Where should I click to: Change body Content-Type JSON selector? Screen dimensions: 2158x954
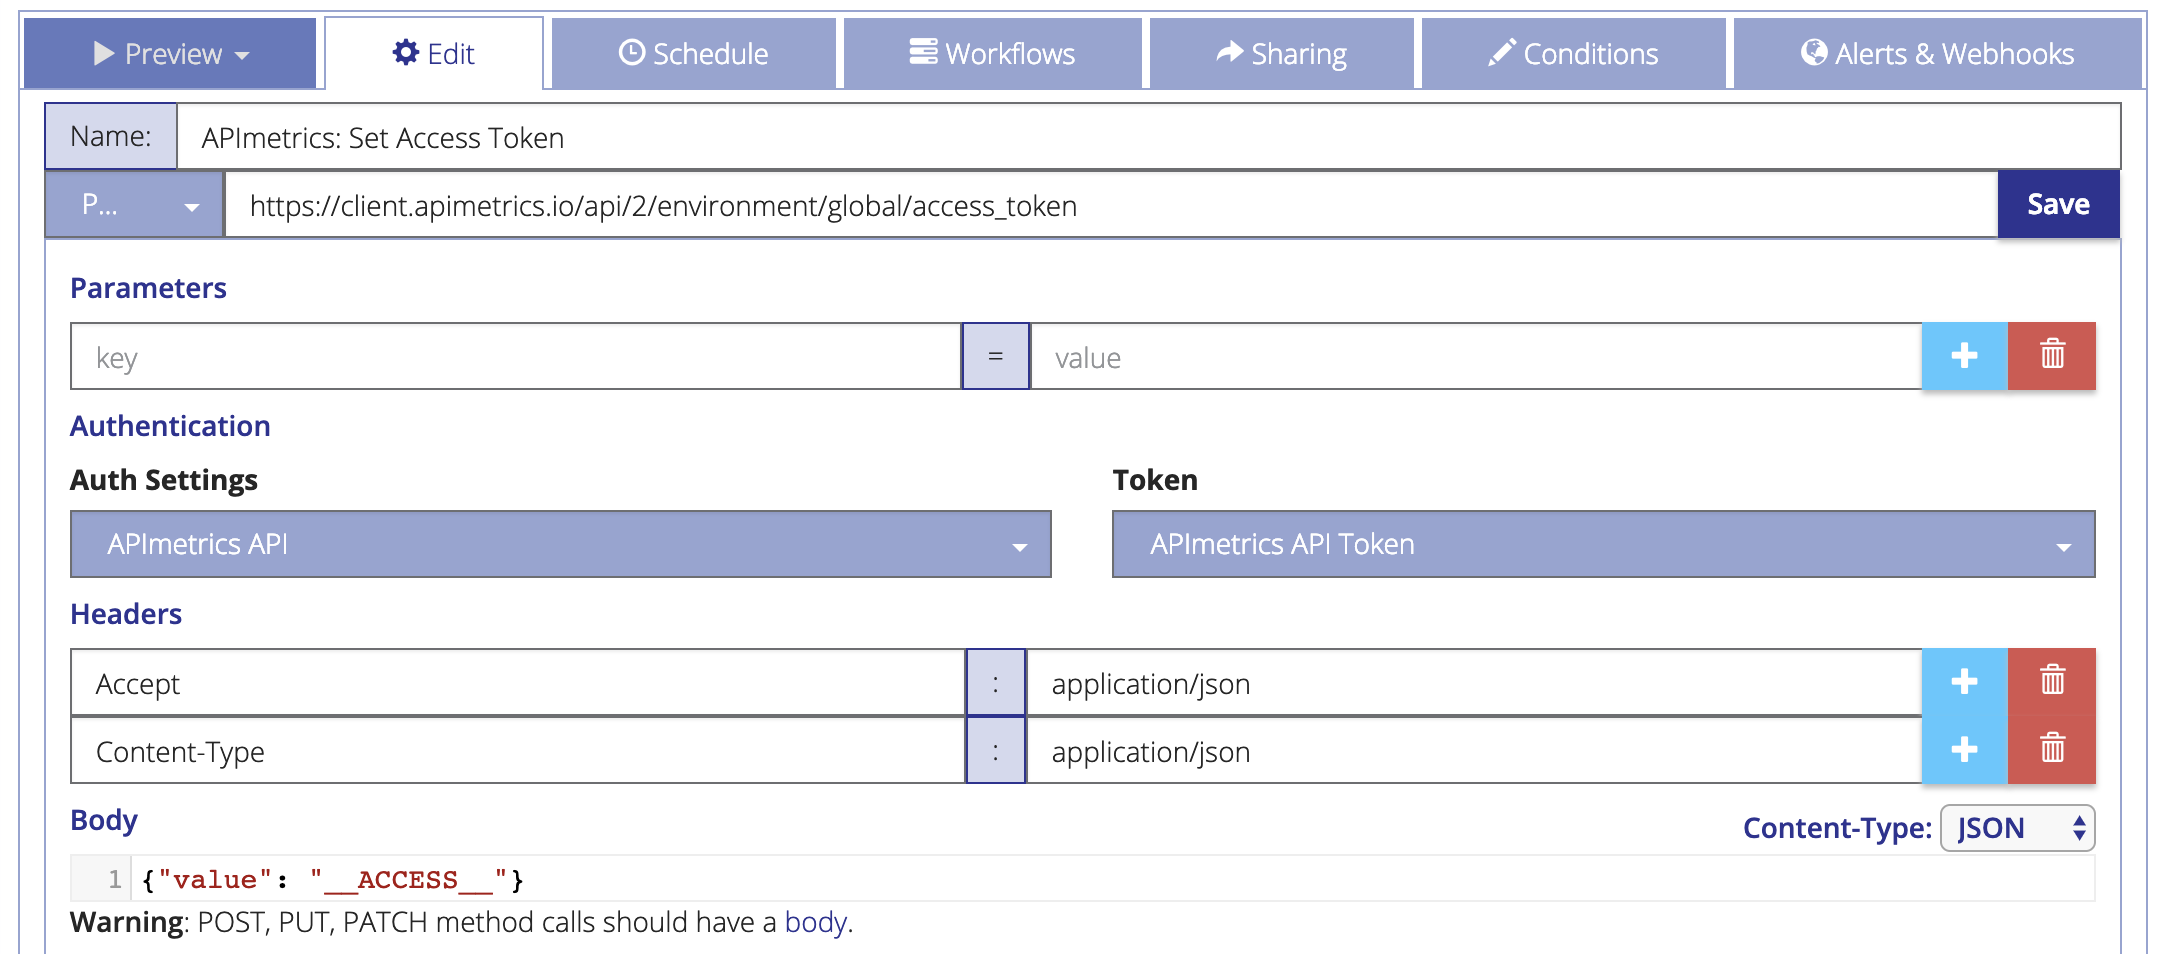pyautogui.click(x=2017, y=828)
